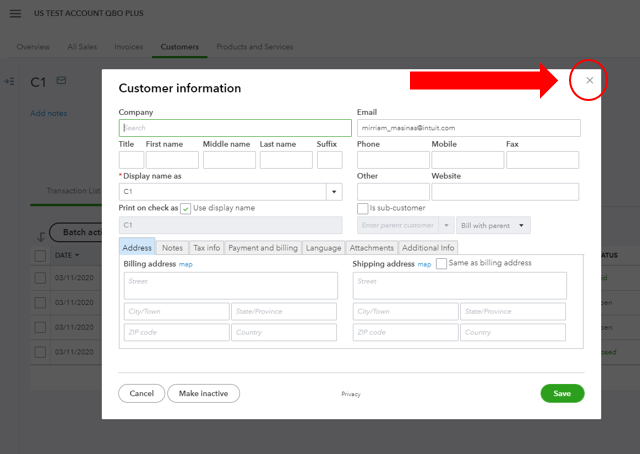
Task: Click the Add notes link
Action: (x=49, y=113)
